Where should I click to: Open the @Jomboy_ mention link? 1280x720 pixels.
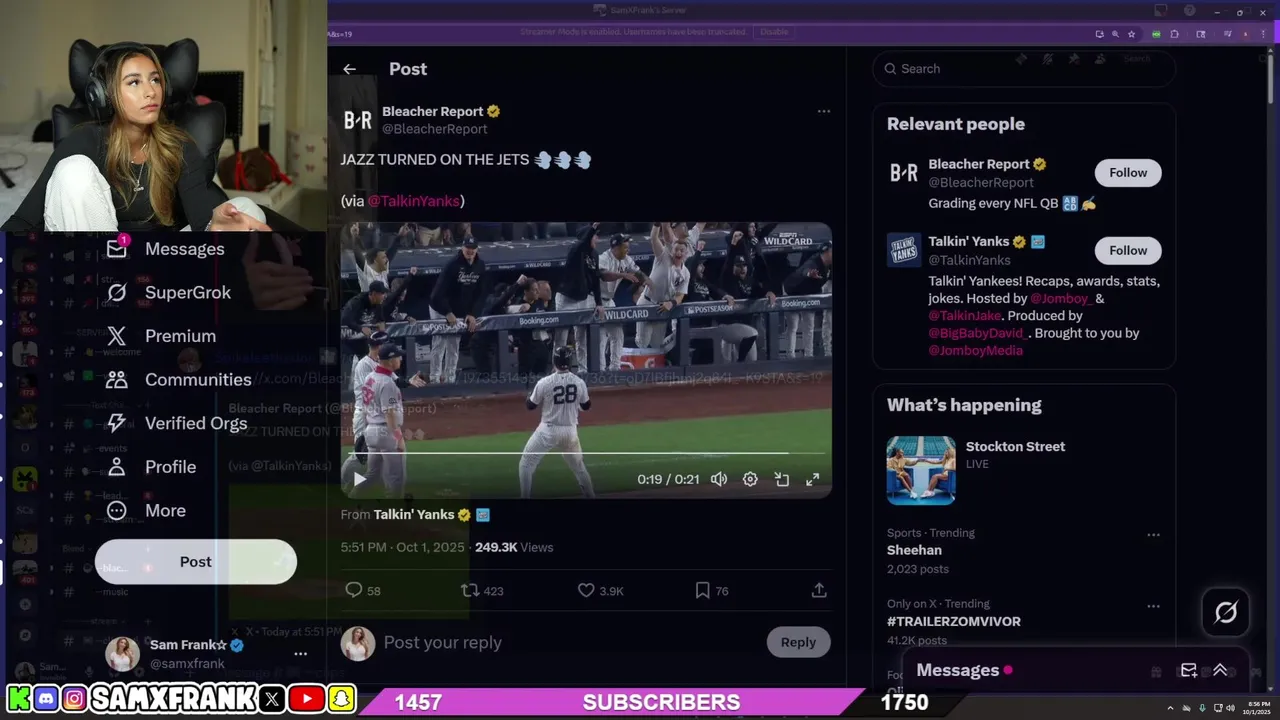pos(1061,298)
